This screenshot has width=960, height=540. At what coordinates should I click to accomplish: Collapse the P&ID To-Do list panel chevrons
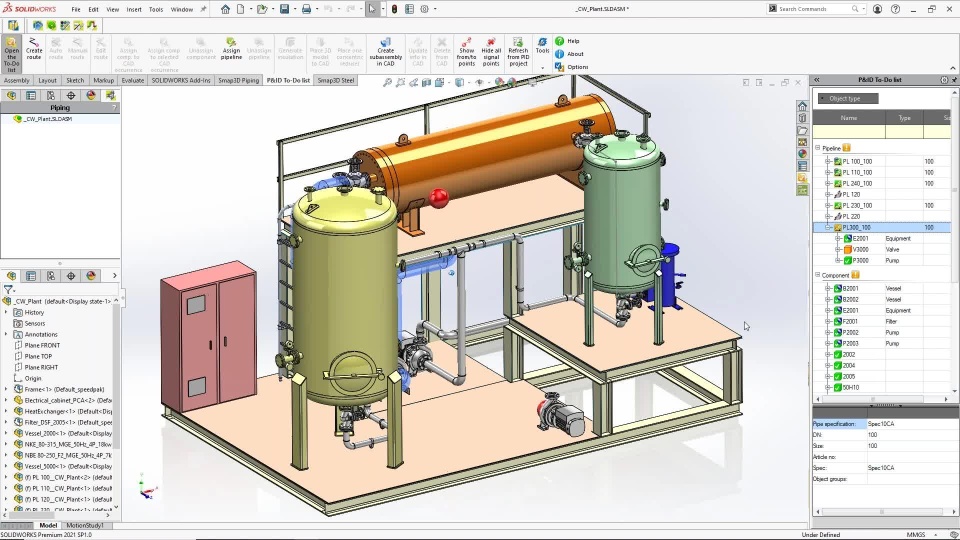pyautogui.click(x=817, y=80)
